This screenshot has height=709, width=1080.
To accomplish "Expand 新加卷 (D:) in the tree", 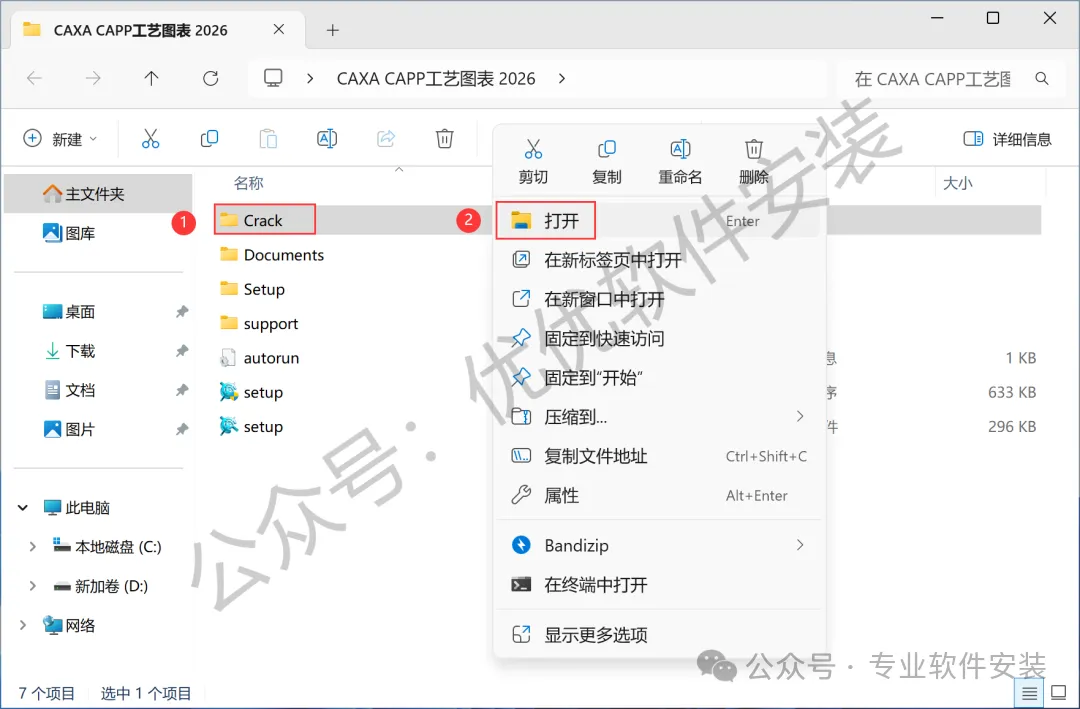I will pos(32,586).
